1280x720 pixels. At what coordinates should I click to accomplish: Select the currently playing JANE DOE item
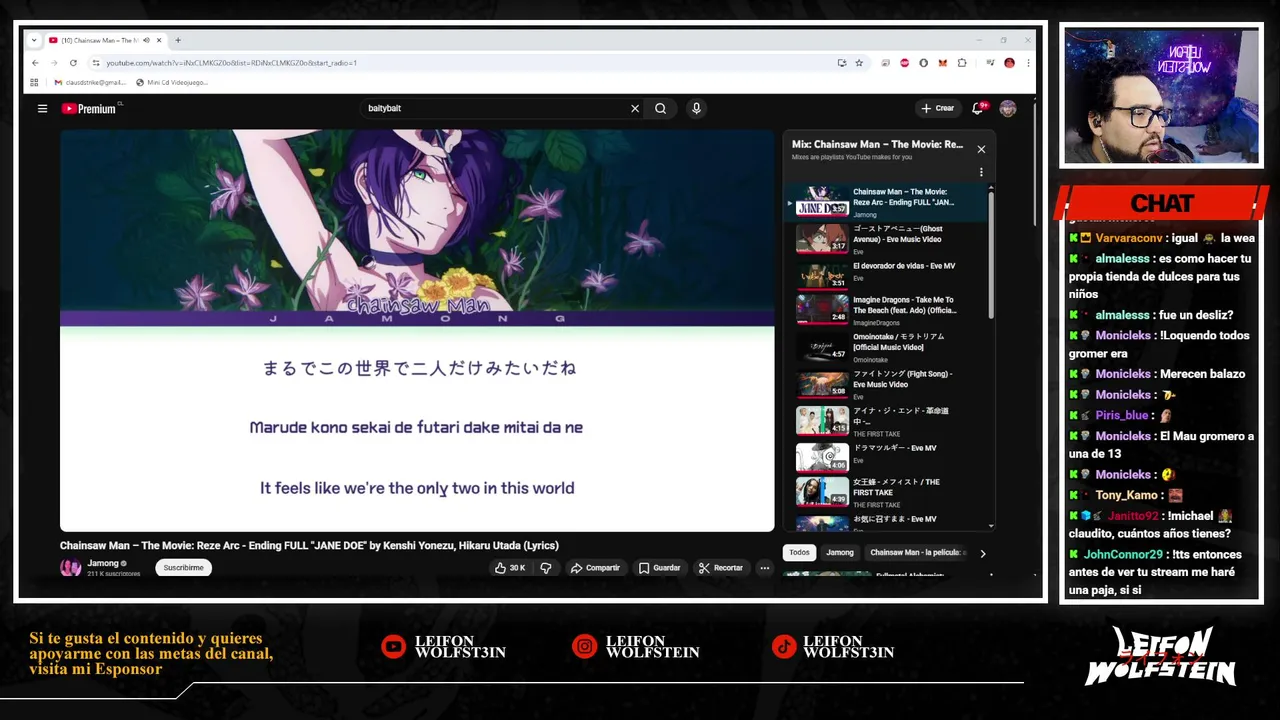(x=888, y=202)
